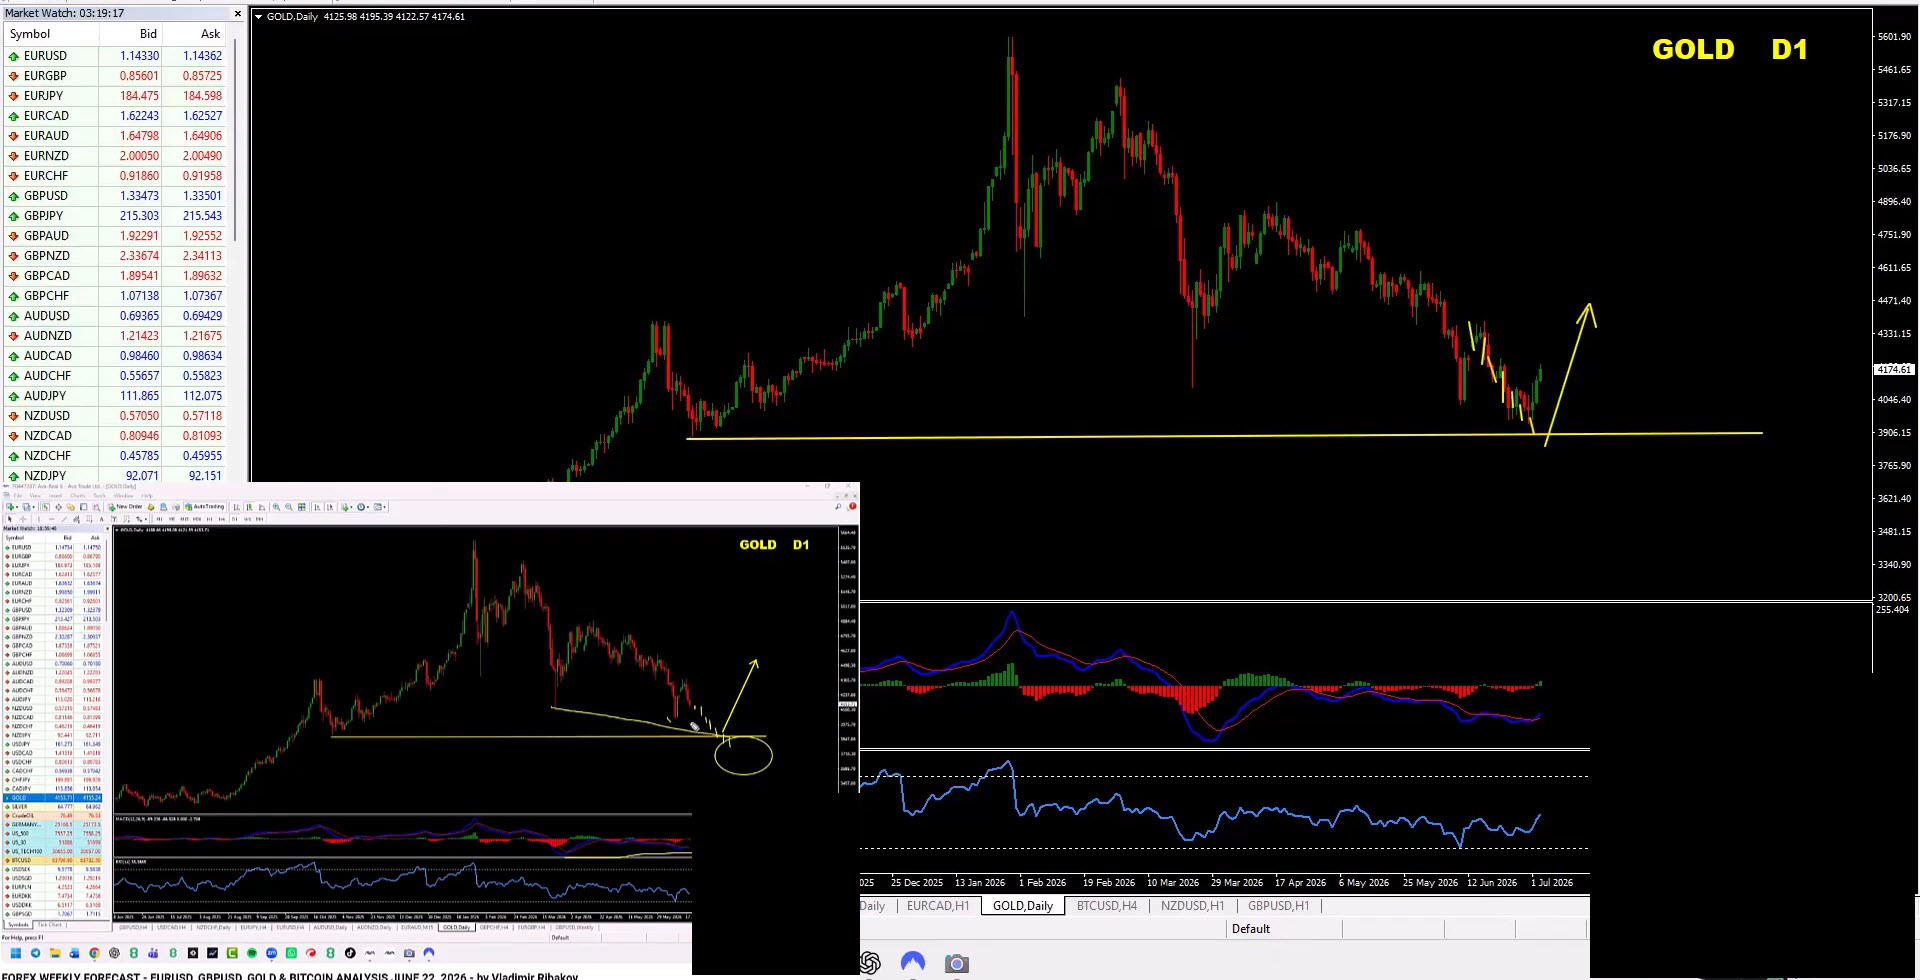This screenshot has height=980, width=1920.
Task: Open the GOLD,Daily chart header arrow menu
Action: point(258,17)
